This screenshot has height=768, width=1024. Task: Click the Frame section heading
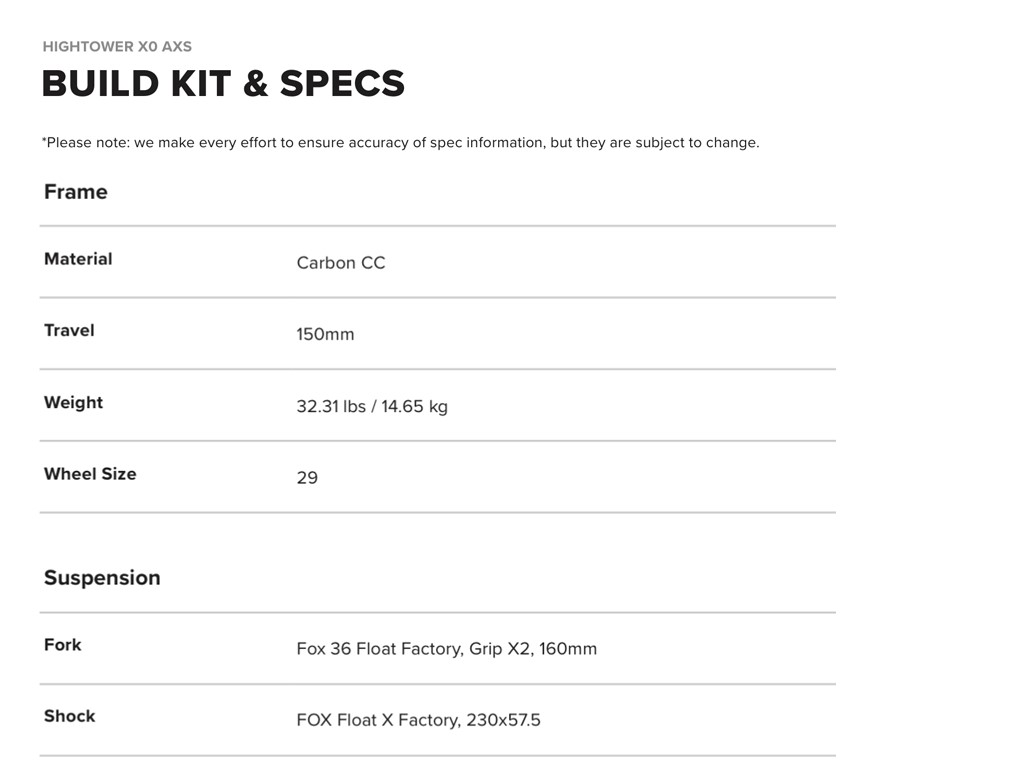click(75, 192)
